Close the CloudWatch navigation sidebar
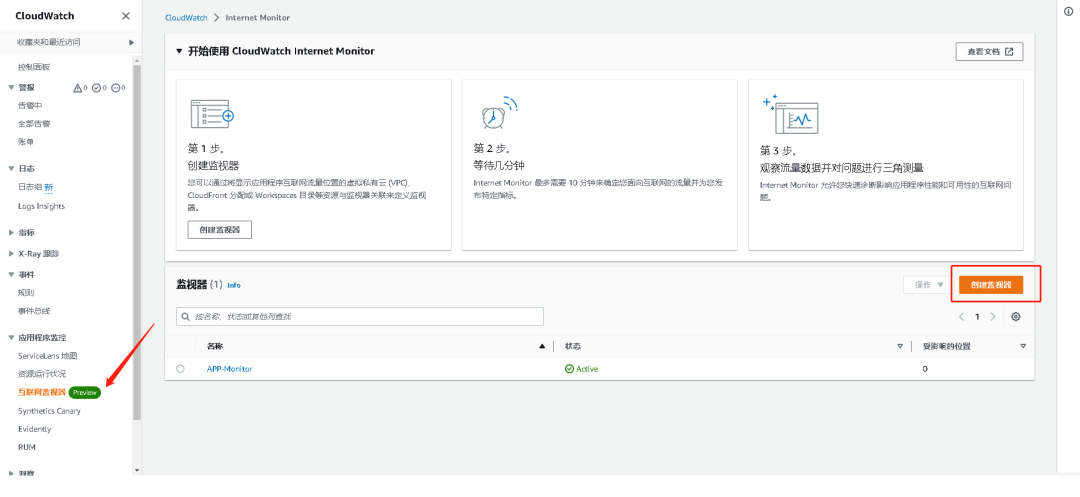This screenshot has width=1080, height=497. (125, 16)
